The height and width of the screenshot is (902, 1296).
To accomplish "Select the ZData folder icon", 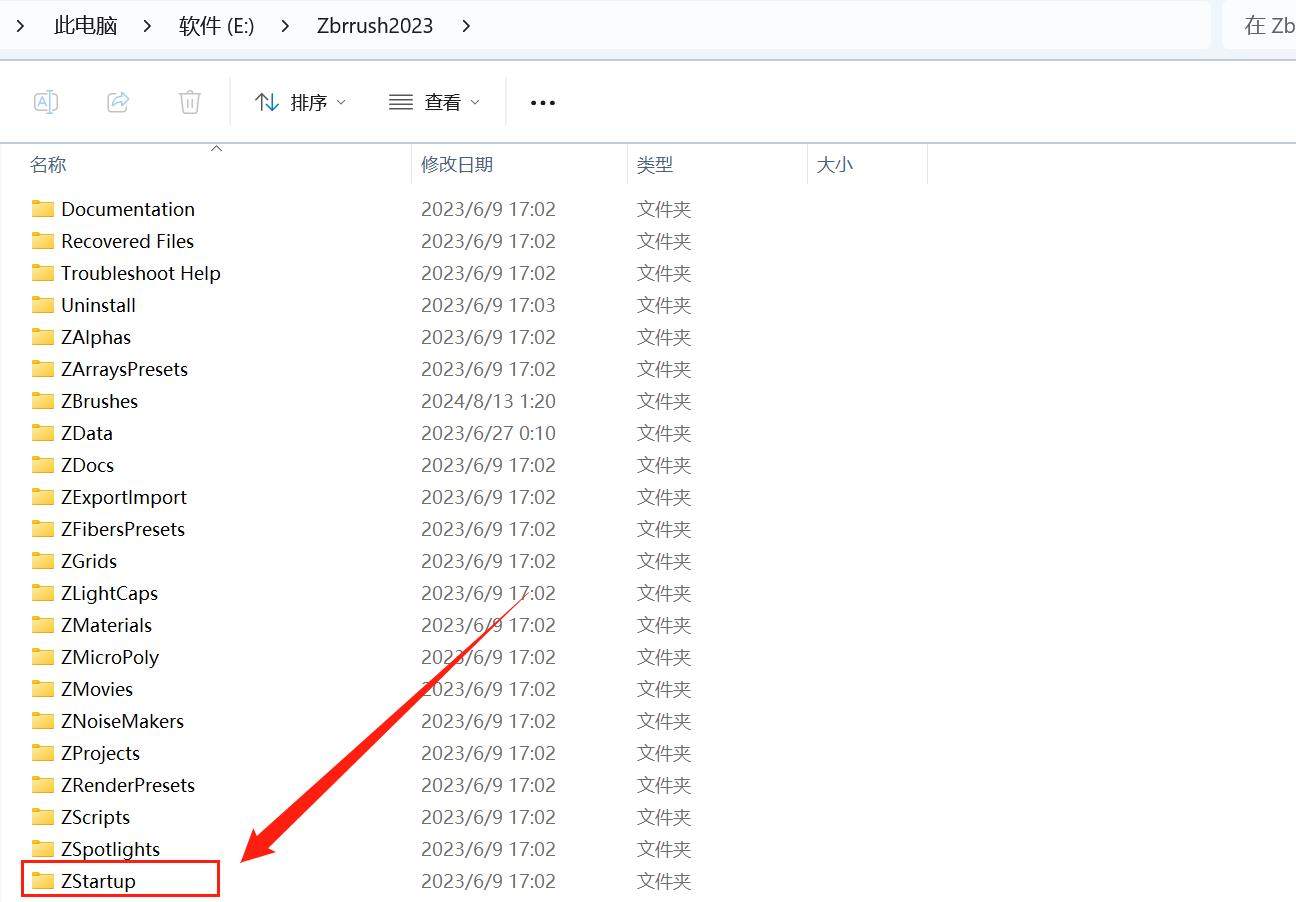I will pyautogui.click(x=43, y=433).
